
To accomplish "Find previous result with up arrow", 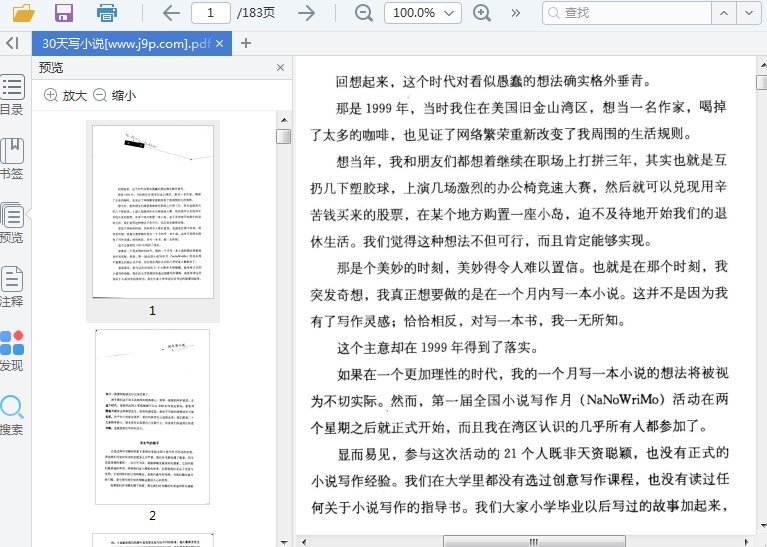I will [x=724, y=13].
